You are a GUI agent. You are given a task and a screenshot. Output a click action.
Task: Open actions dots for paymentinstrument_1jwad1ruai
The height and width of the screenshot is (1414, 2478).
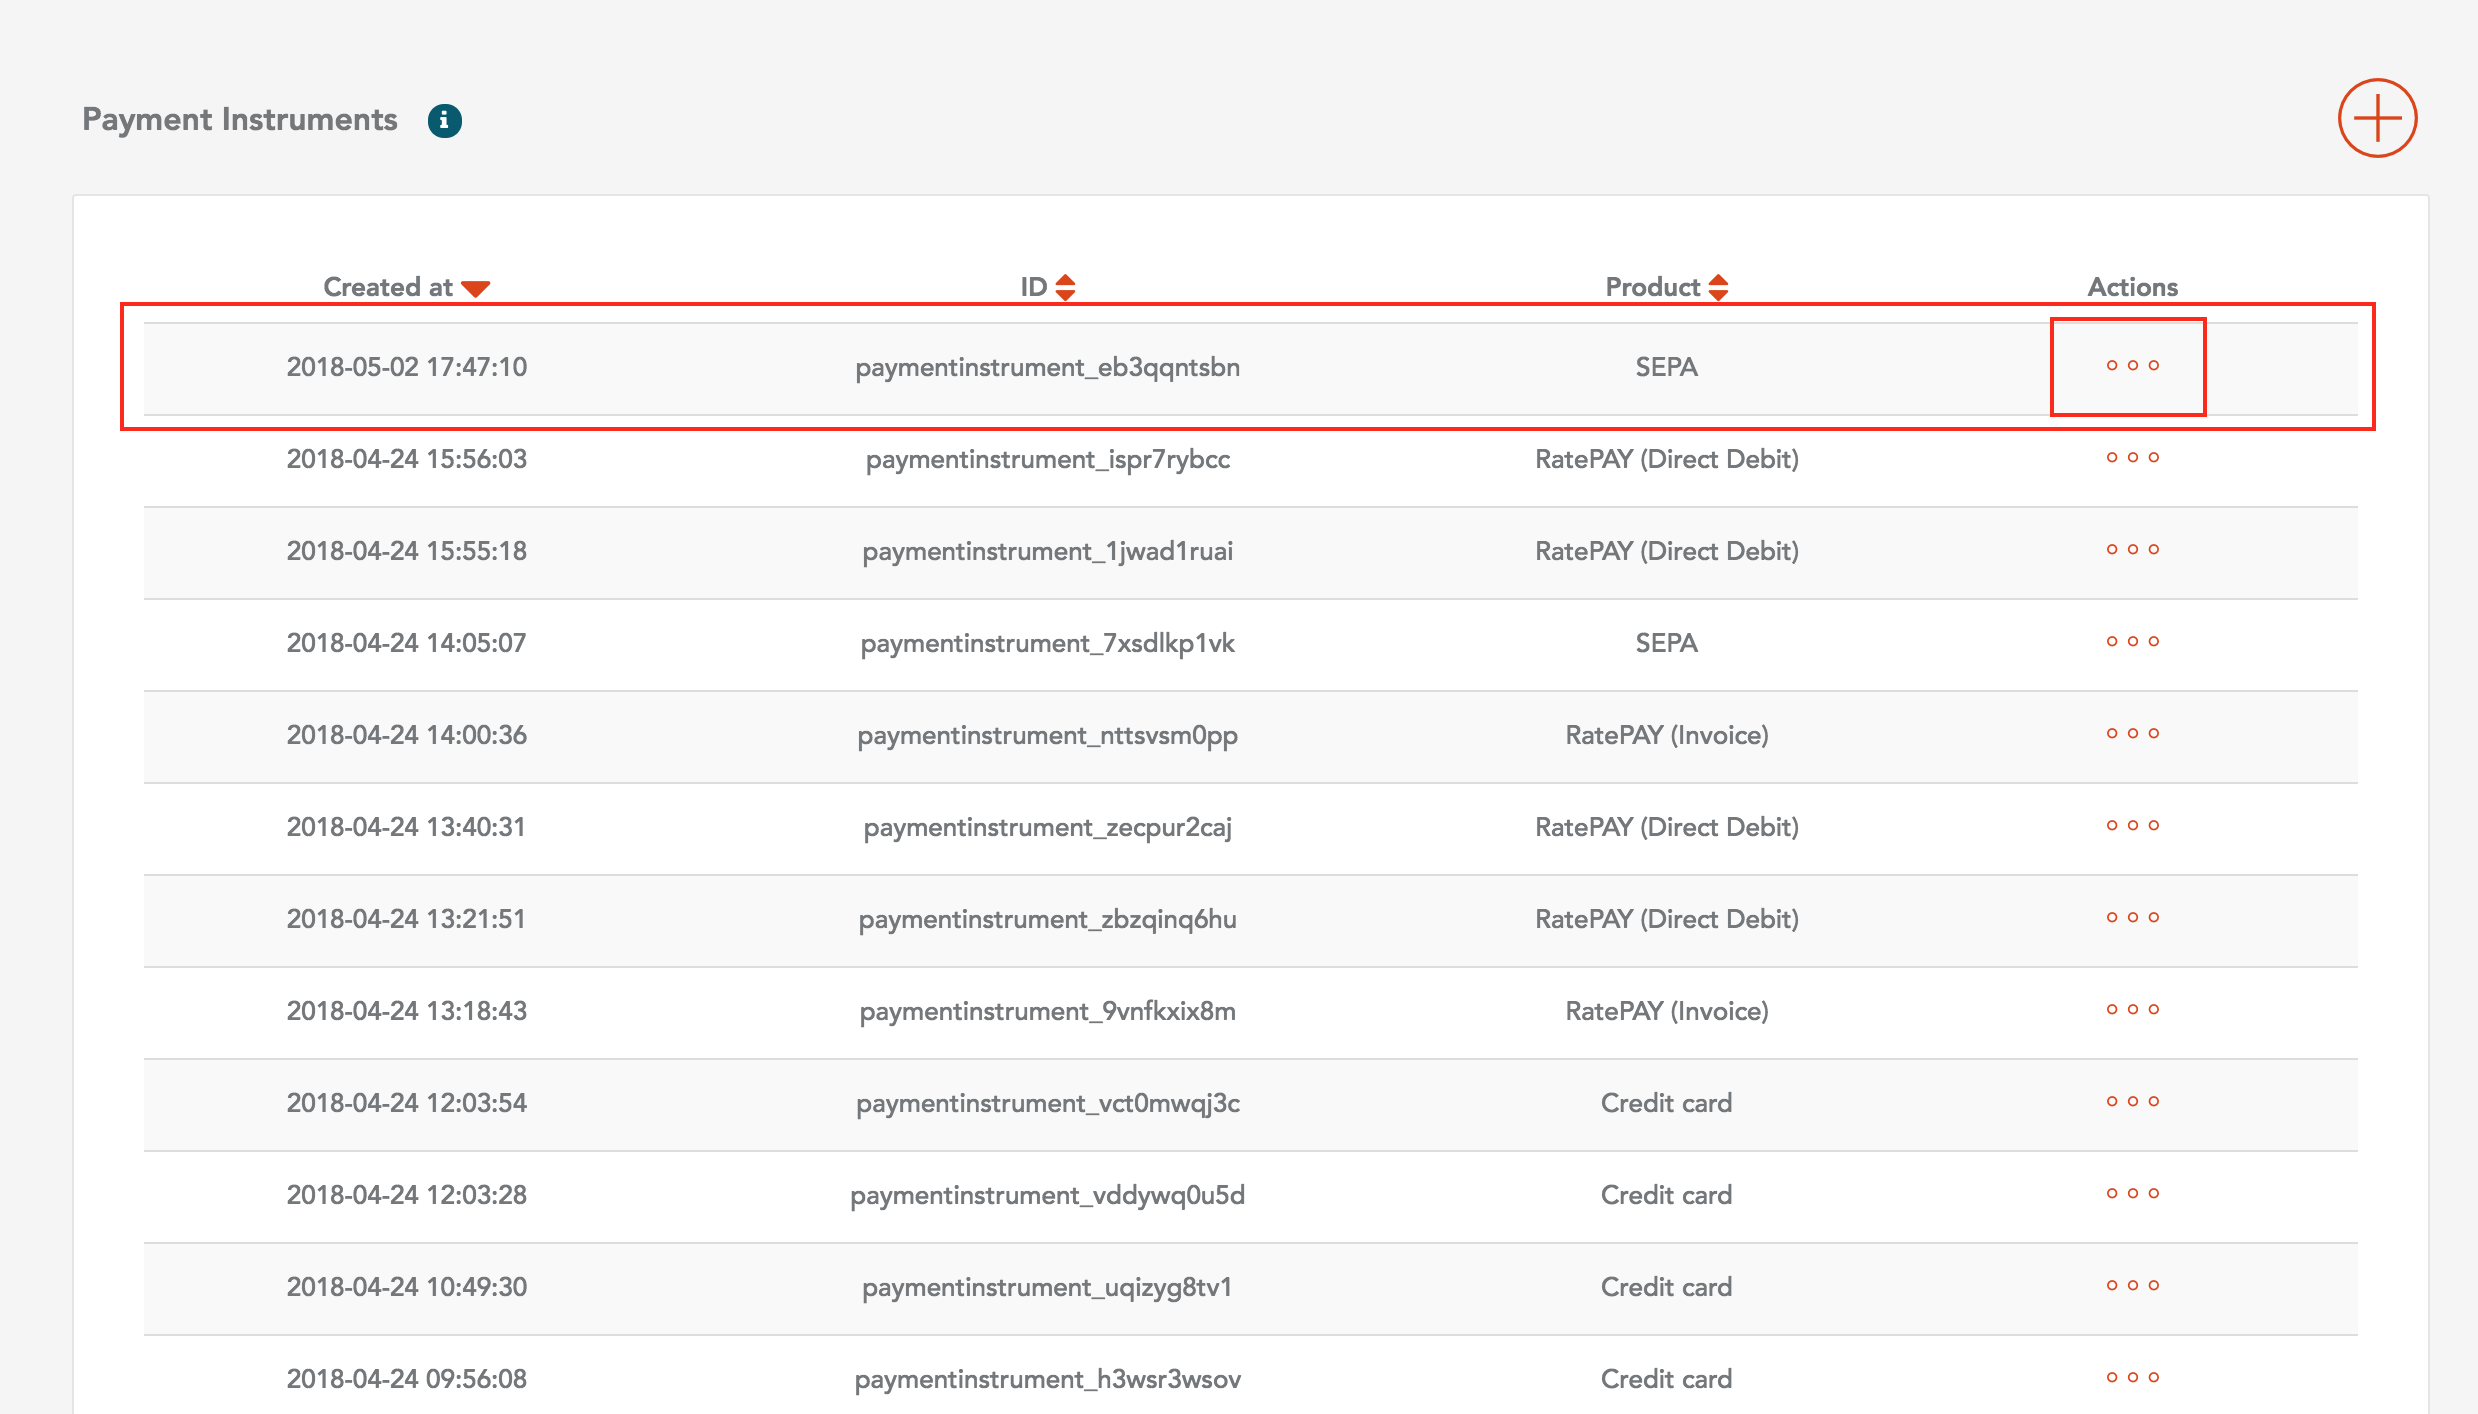(x=2132, y=550)
